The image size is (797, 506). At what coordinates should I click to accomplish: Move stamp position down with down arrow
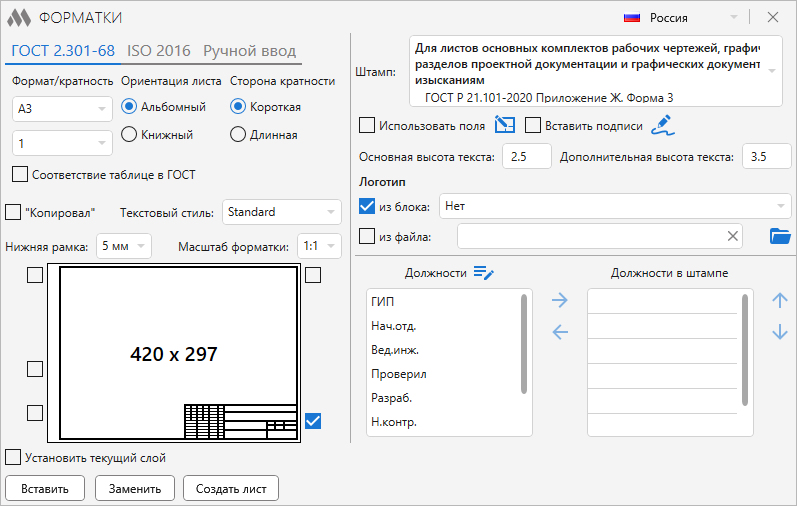[x=780, y=332]
